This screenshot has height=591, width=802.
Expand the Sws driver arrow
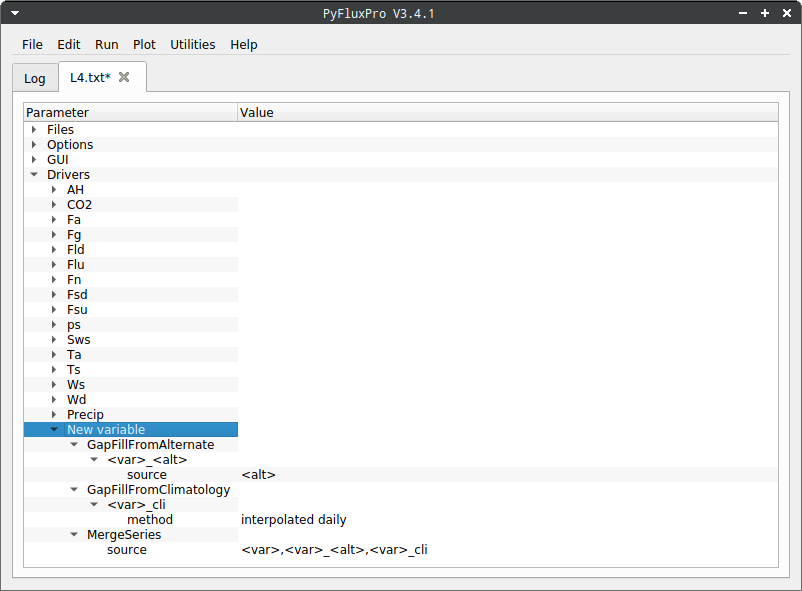pyautogui.click(x=54, y=339)
